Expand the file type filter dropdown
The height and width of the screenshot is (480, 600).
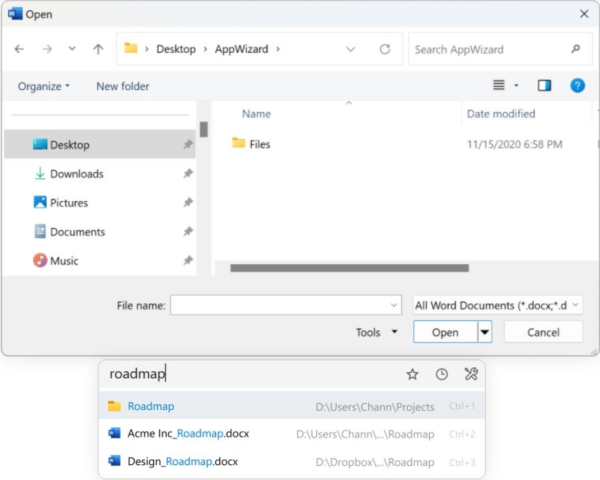click(498, 305)
